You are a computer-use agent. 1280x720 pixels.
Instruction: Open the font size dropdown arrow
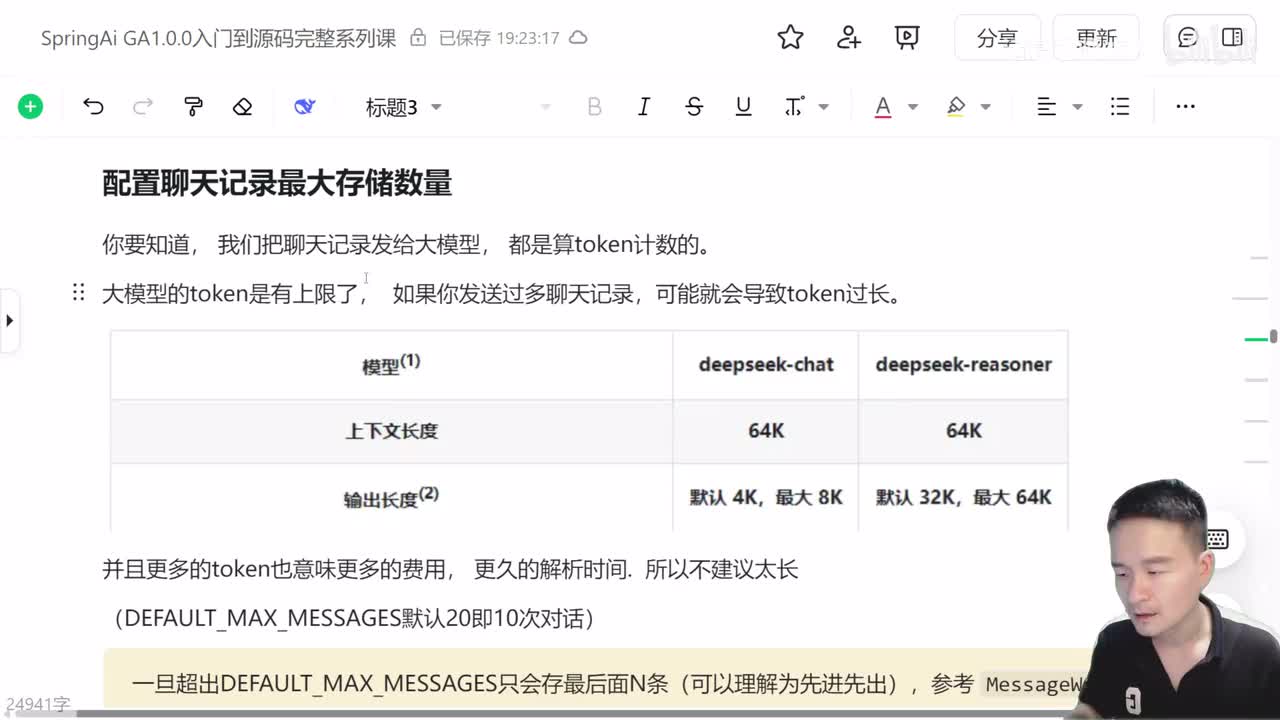545,107
